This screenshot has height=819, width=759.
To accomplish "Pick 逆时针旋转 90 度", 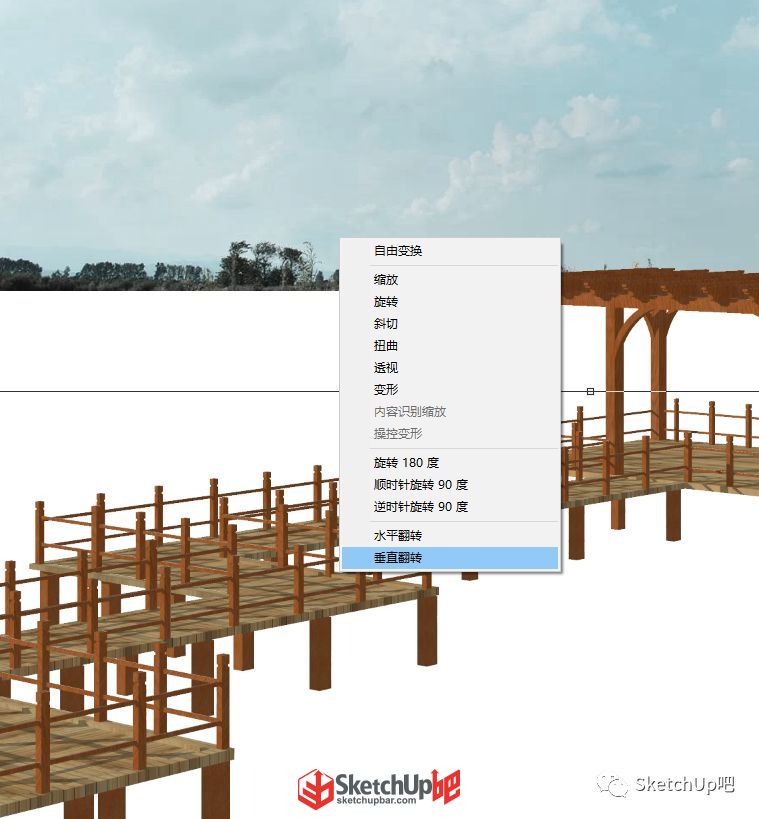I will [x=450, y=507].
